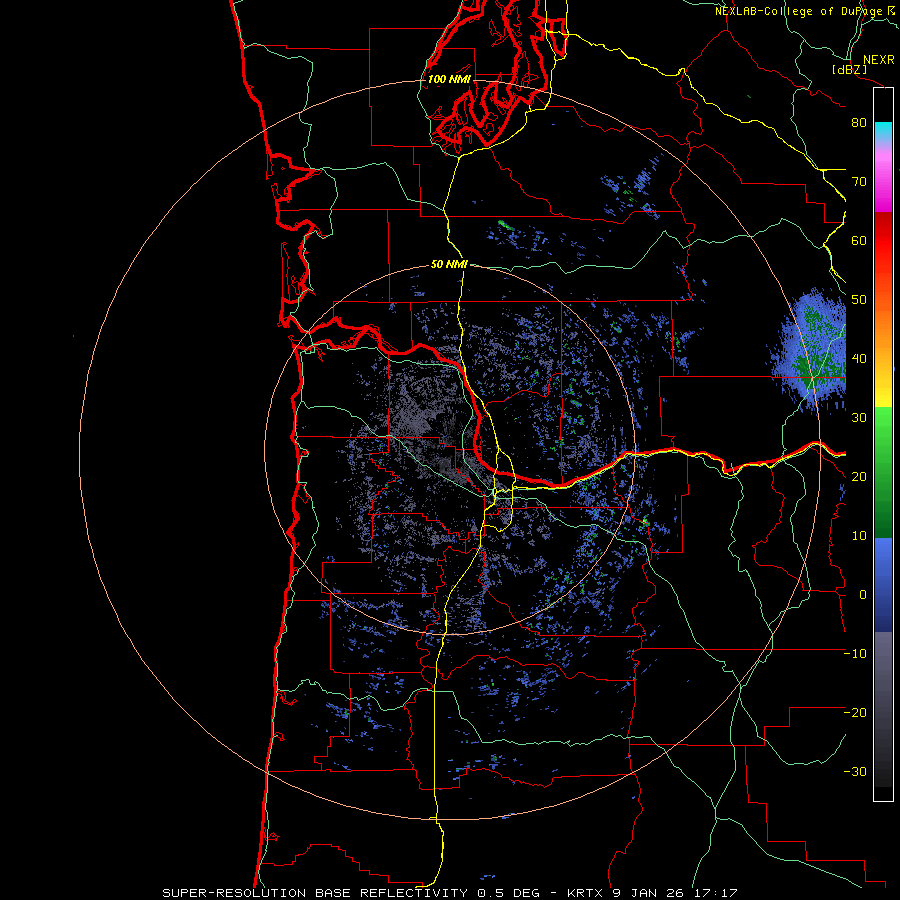This screenshot has height=900, width=900.
Task: Click the 70 value on dBZ scale
Action: click(x=859, y=182)
